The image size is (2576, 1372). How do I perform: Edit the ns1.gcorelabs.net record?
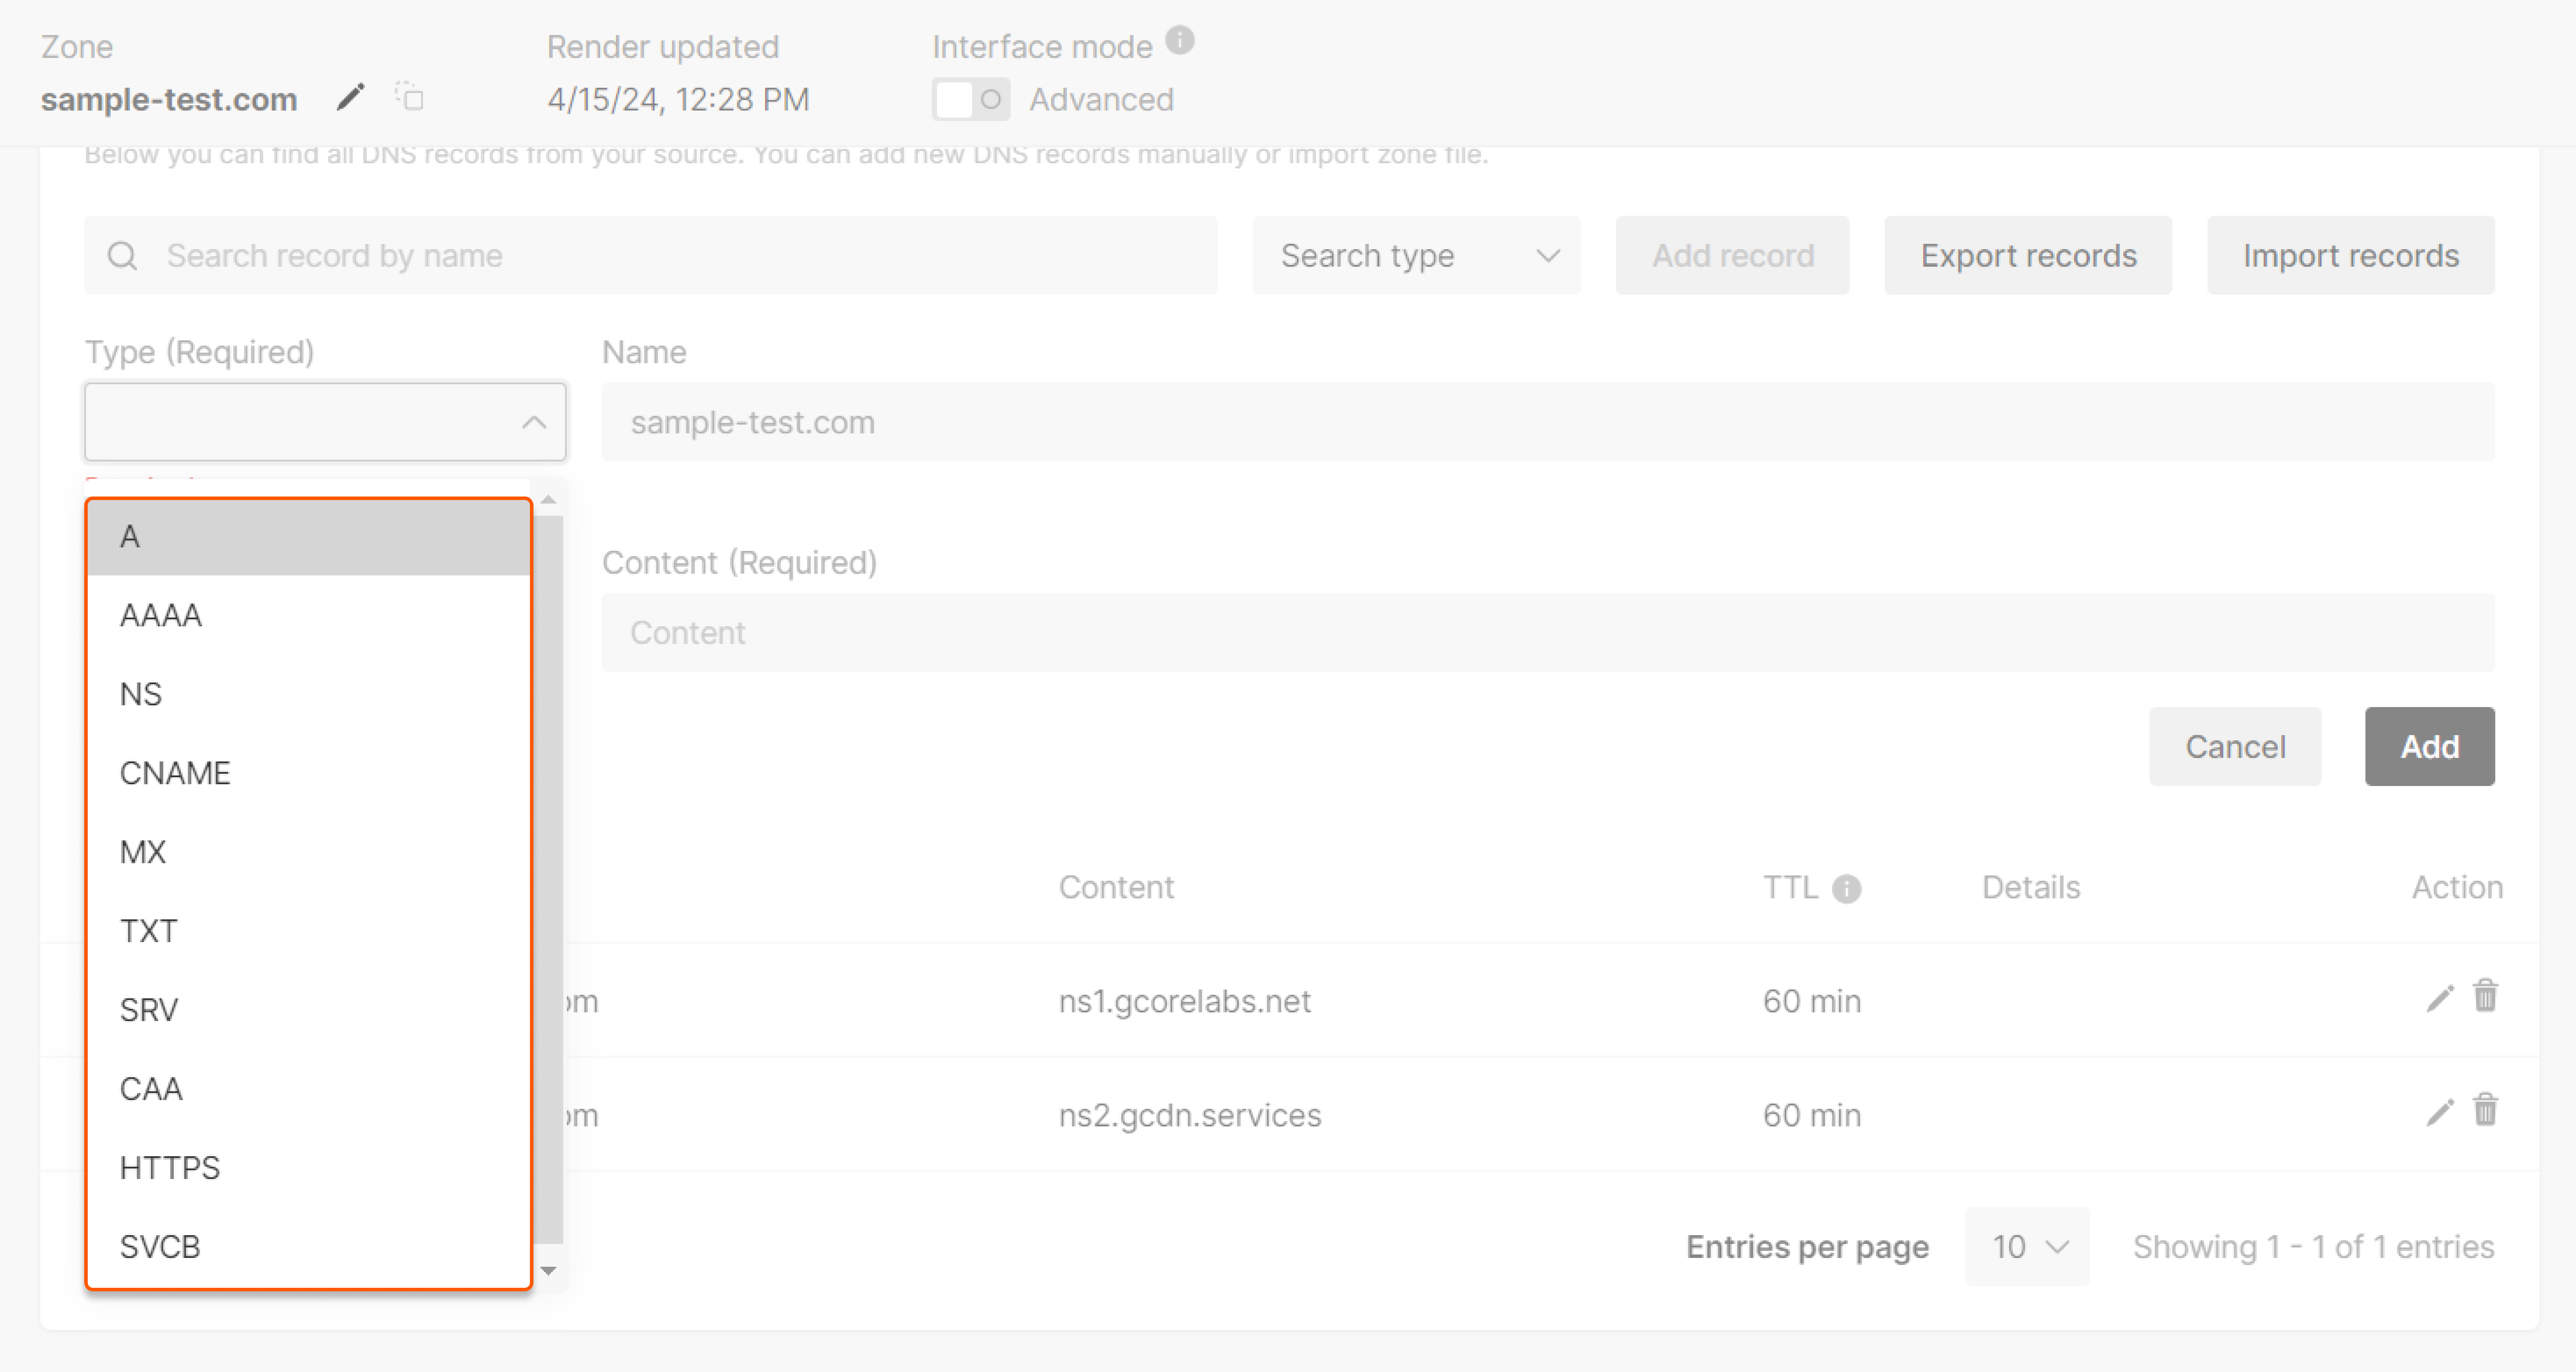click(x=2440, y=1000)
